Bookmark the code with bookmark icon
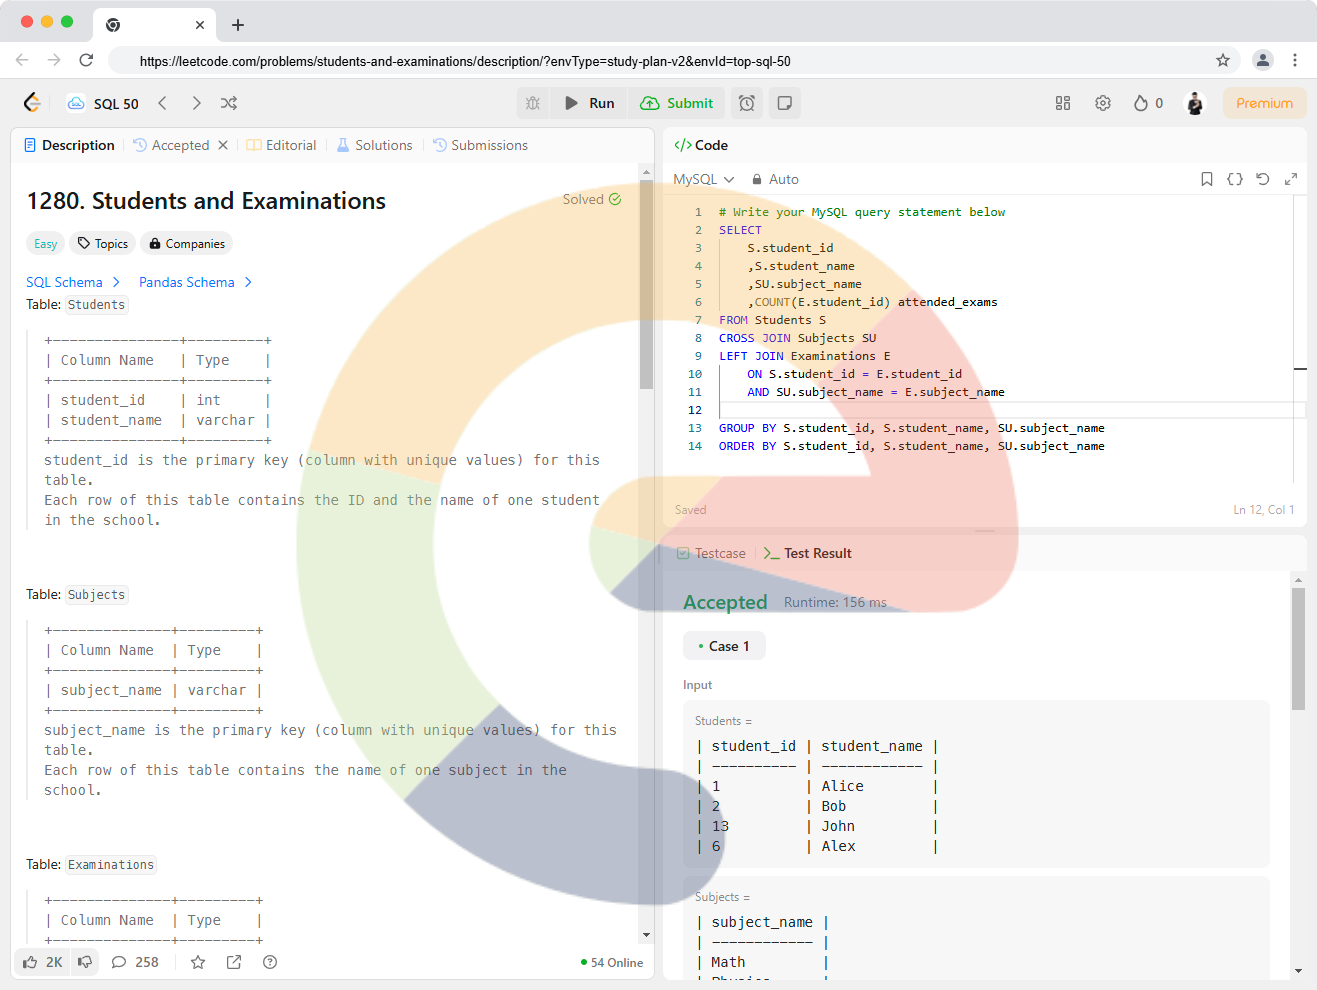The width and height of the screenshot is (1317, 990). click(1207, 179)
